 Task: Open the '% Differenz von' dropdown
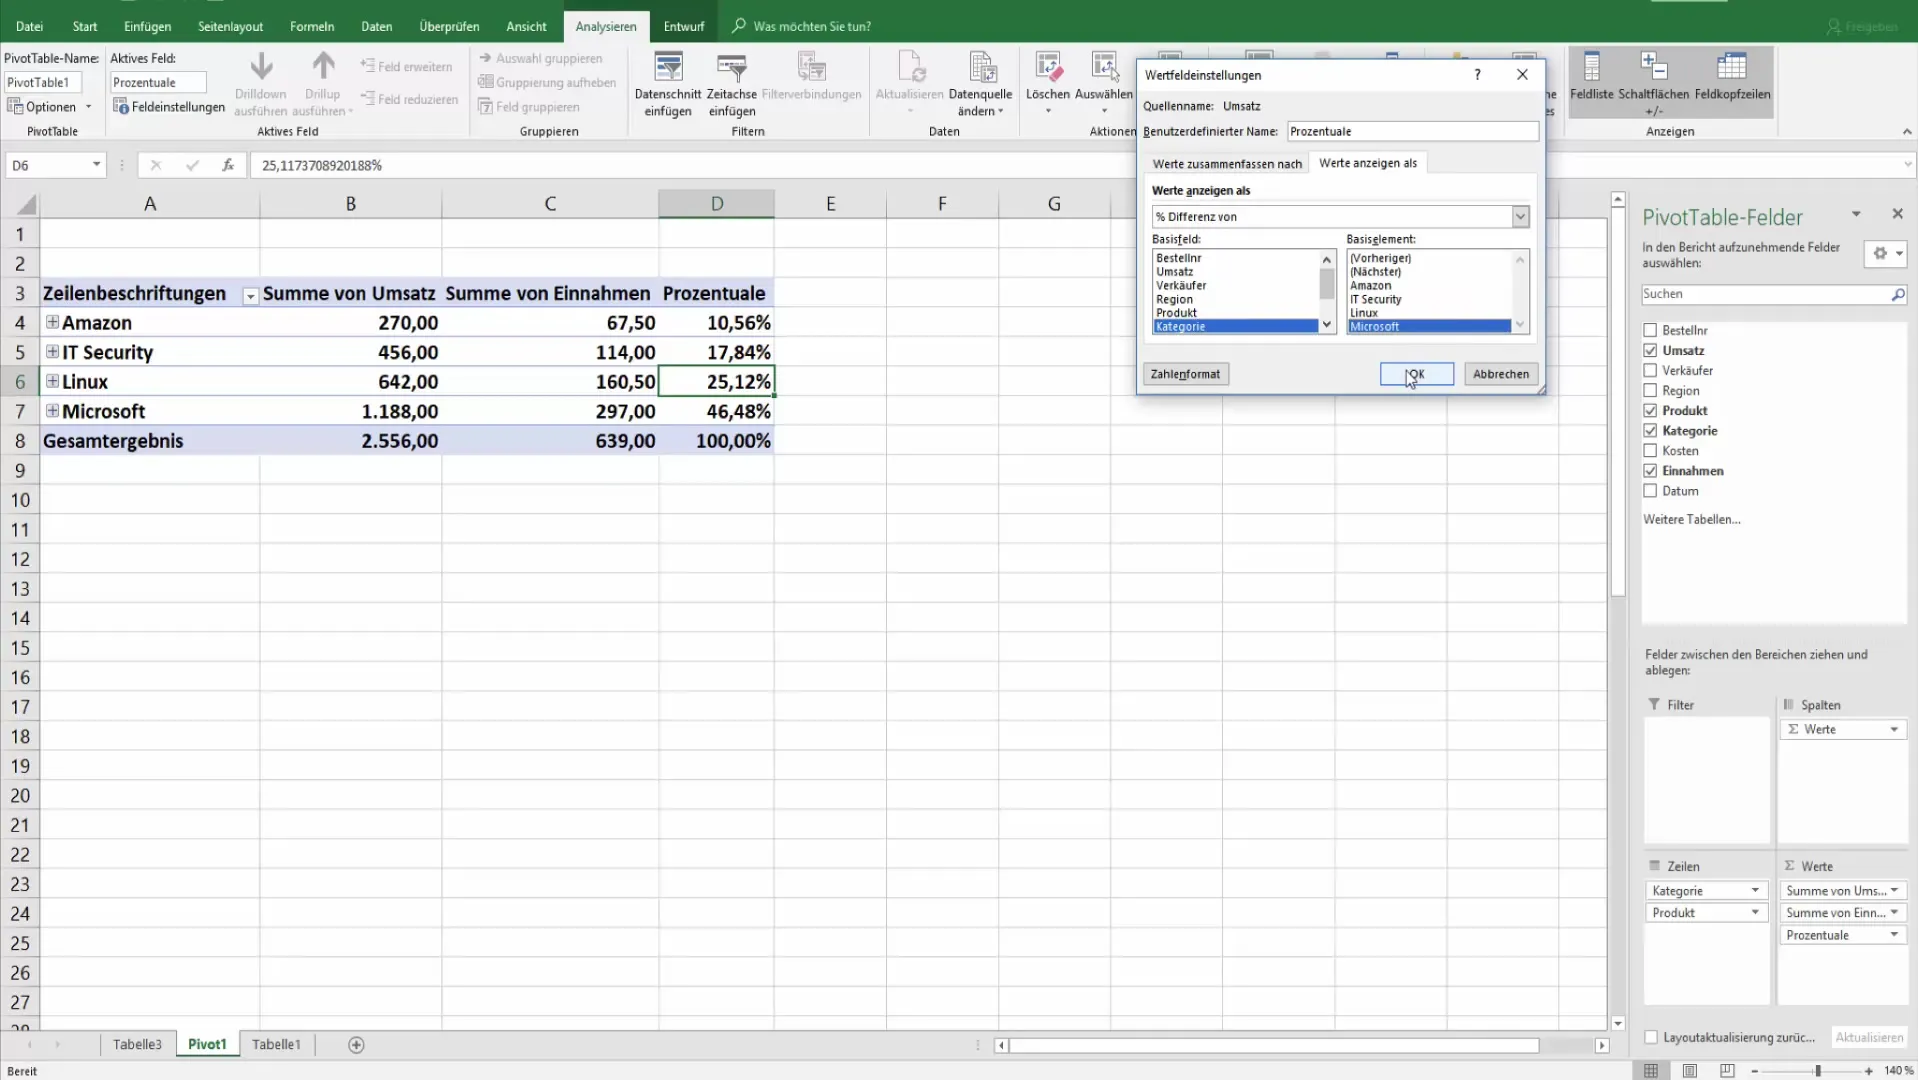(x=1520, y=217)
